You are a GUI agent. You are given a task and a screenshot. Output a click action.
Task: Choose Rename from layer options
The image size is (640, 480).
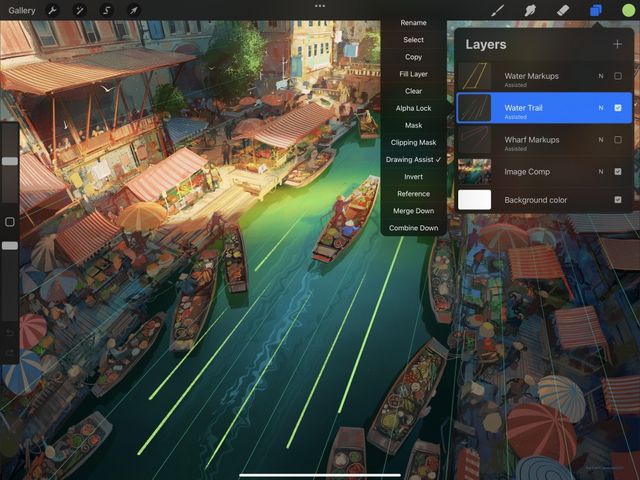pyautogui.click(x=413, y=23)
